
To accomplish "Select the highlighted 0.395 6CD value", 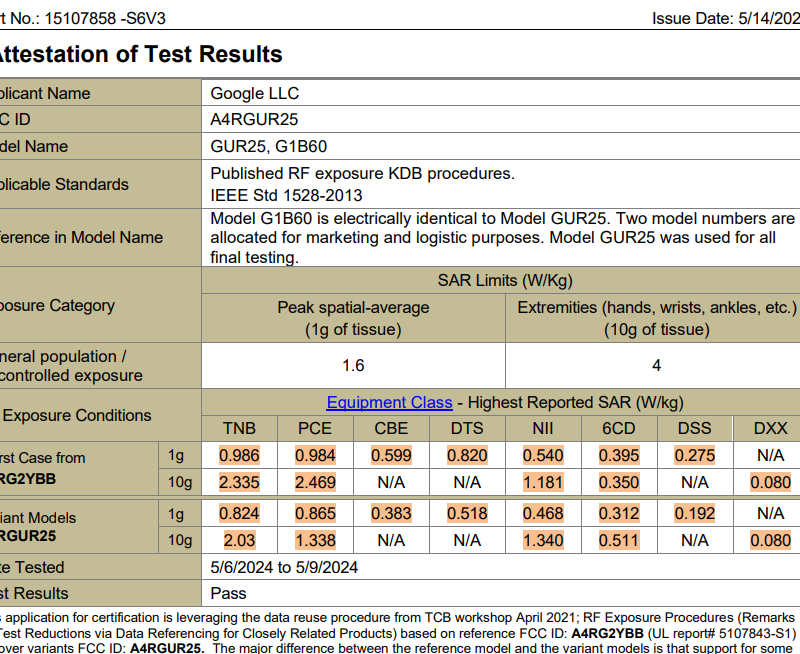I will click(x=619, y=456).
